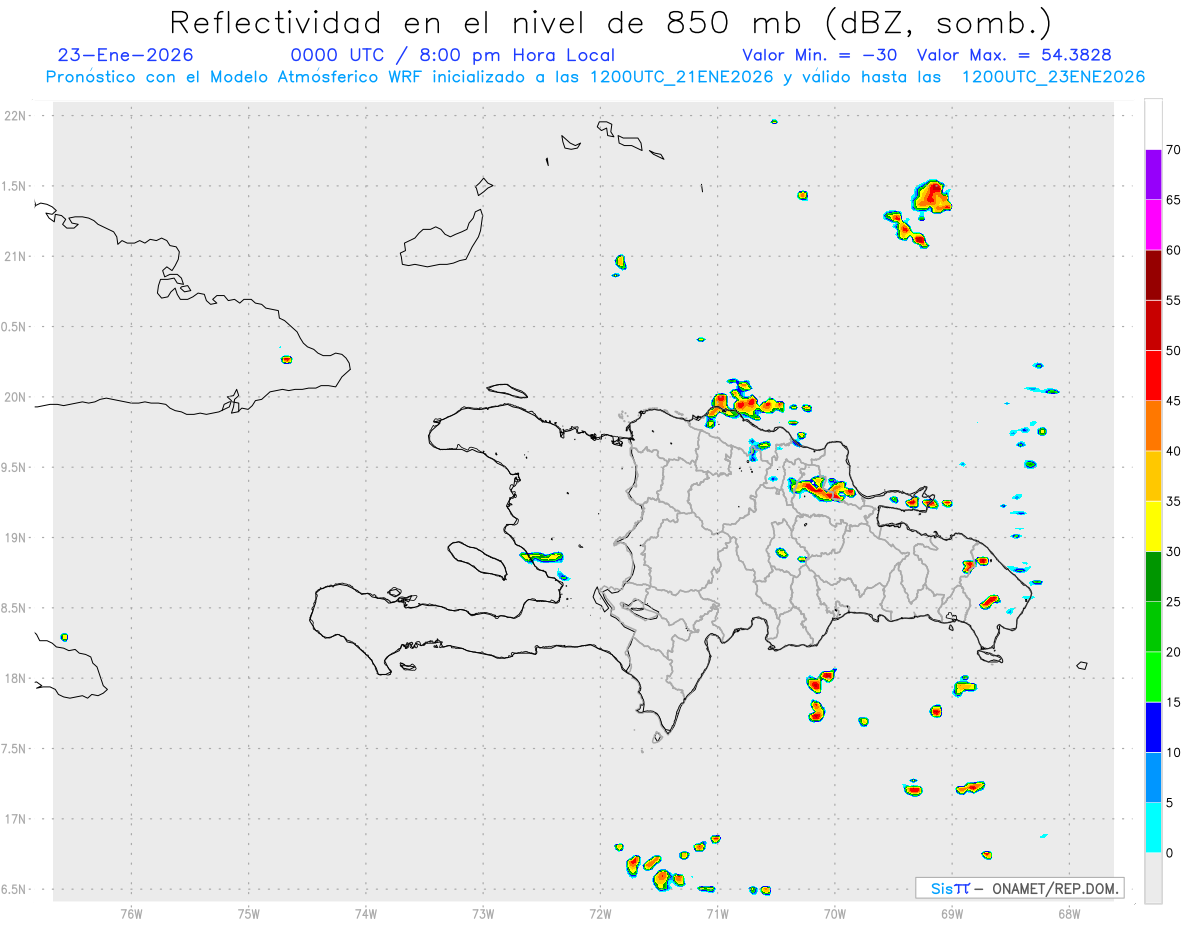Screen dimensions: 1200x927
Task: Click the '21N' latitude axis label
Action: tap(17, 257)
